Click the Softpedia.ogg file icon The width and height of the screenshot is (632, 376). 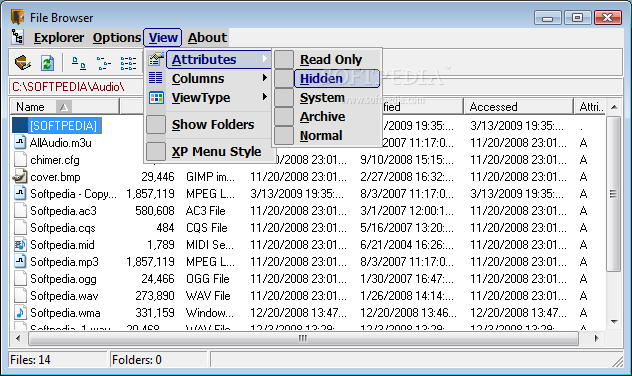[x=20, y=278]
